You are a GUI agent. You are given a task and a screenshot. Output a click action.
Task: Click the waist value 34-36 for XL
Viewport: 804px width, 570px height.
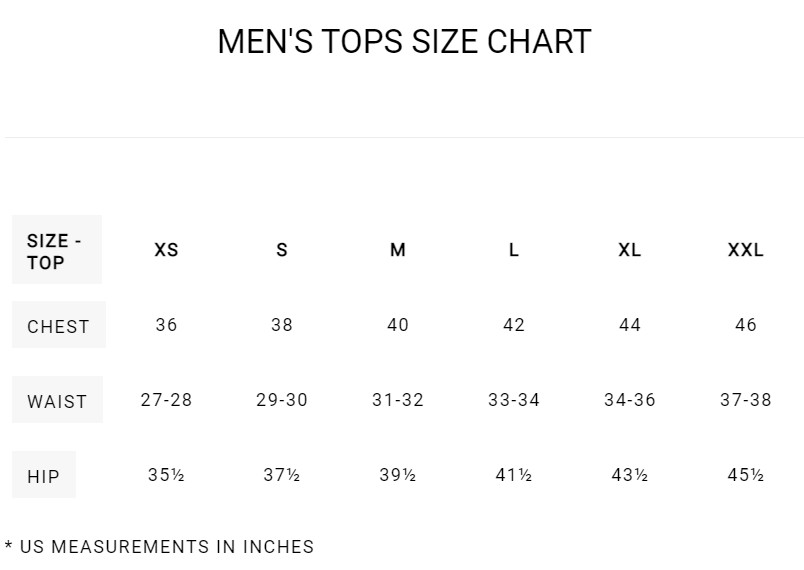[630, 400]
